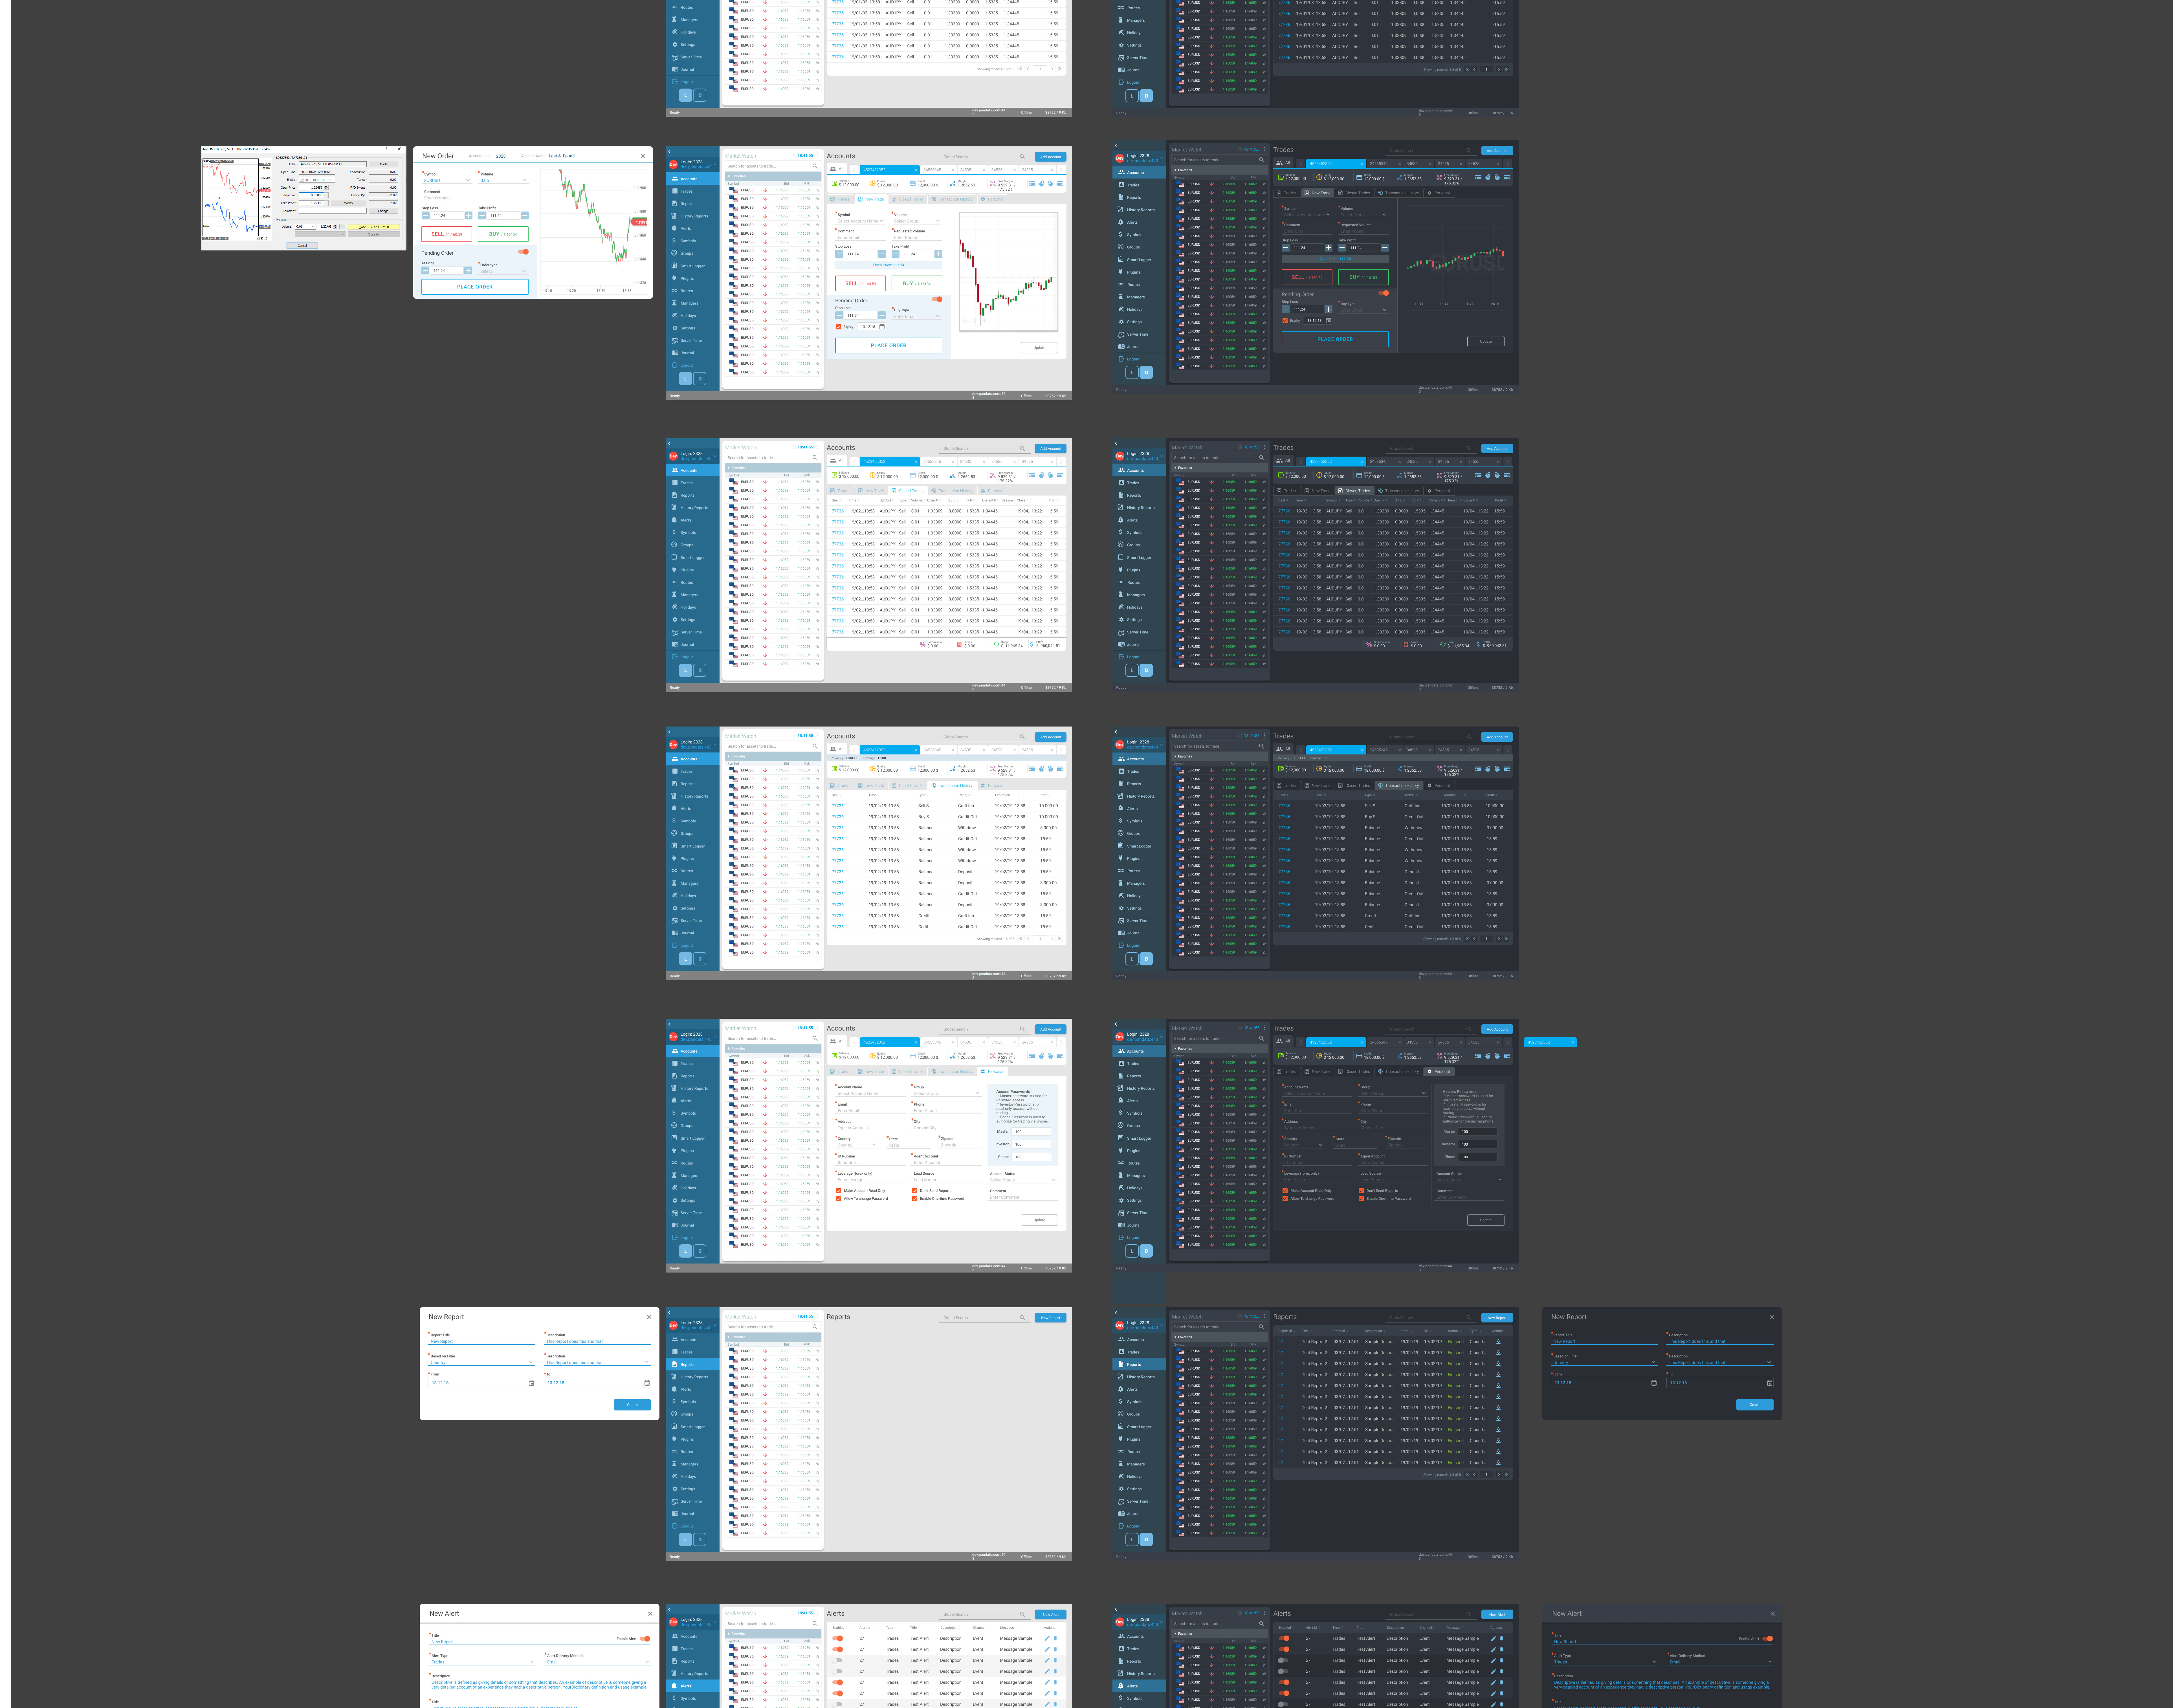Click Market Watch search icon in light Reports mockup

point(815,1327)
